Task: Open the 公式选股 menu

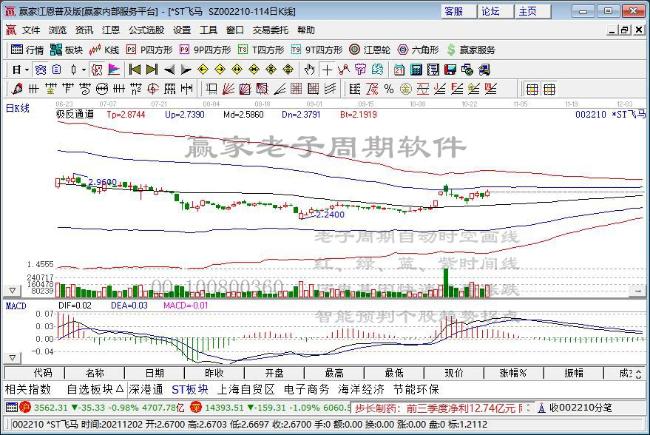Action: [x=146, y=30]
